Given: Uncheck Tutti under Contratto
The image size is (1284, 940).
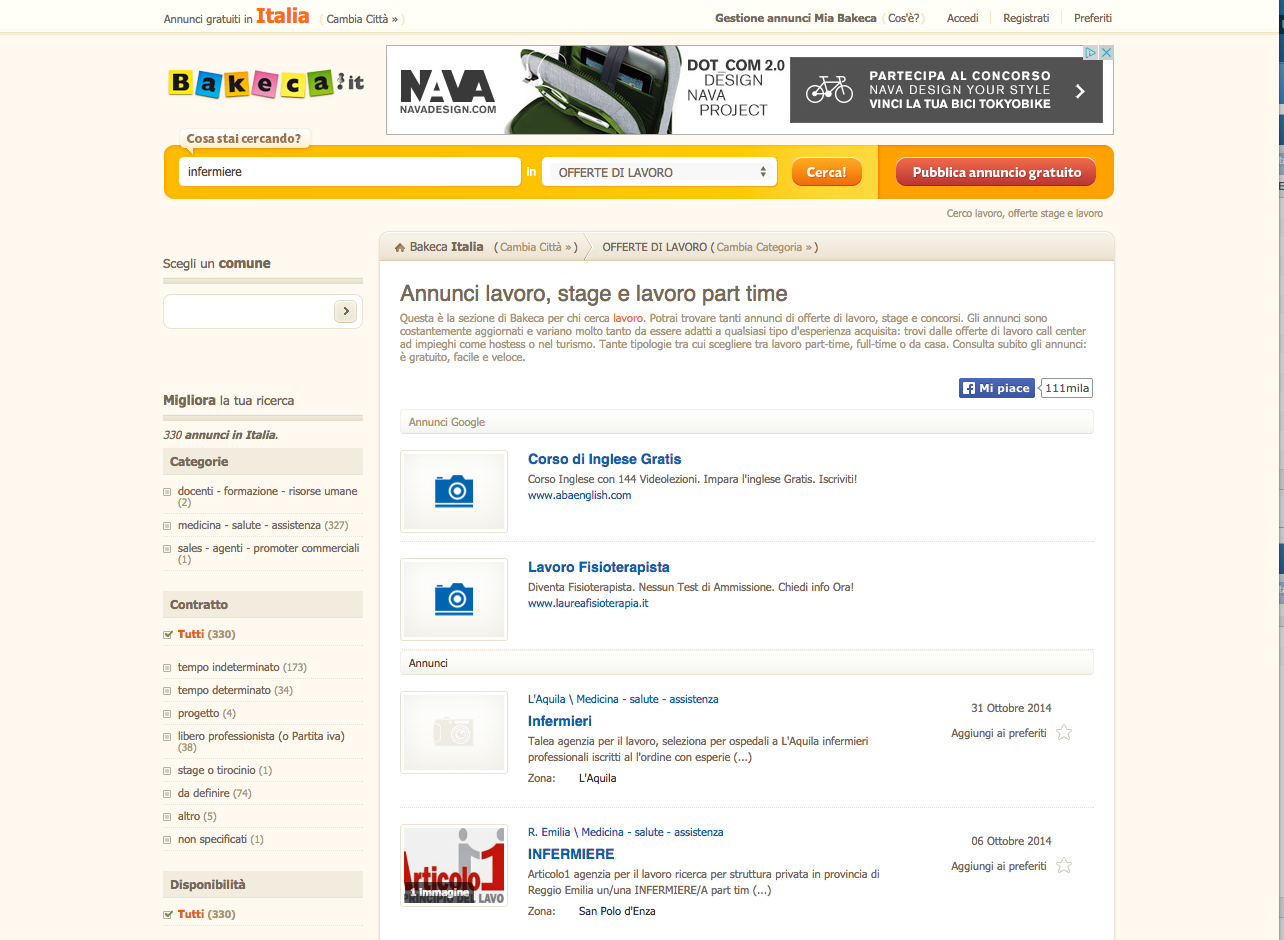Looking at the screenshot, I should click(166, 633).
